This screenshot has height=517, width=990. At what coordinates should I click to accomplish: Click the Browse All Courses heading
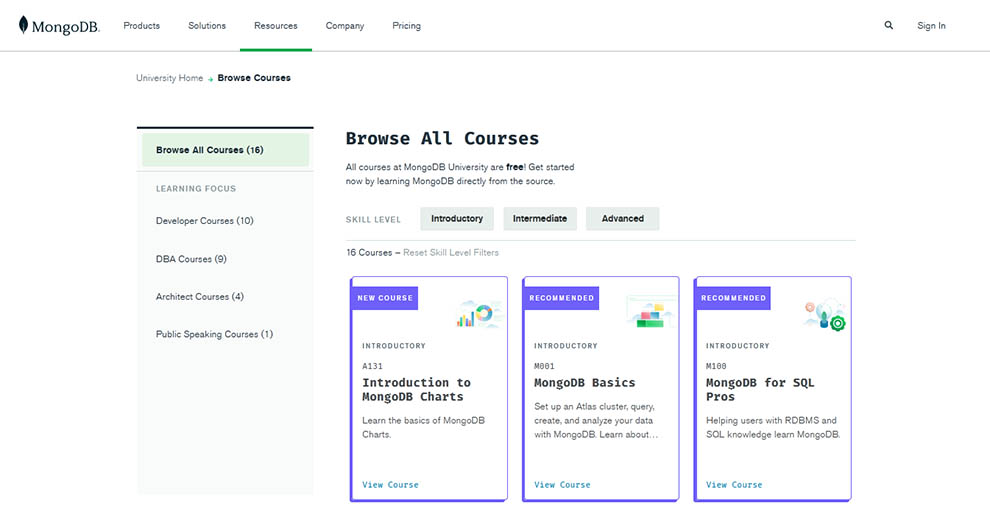[443, 138]
